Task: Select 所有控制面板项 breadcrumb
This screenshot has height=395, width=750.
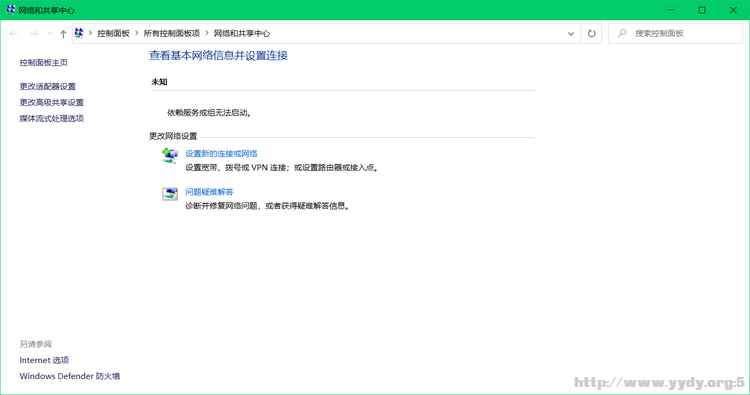Action: coord(172,33)
